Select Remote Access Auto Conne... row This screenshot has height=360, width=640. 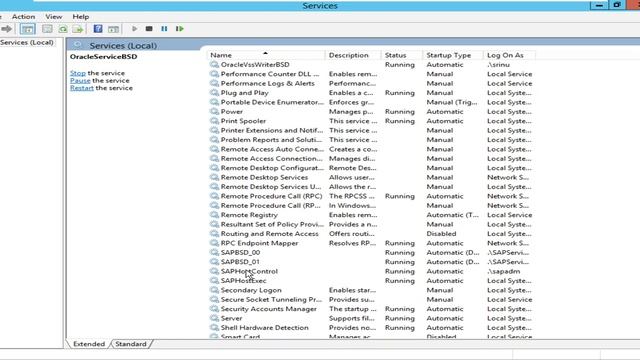371,149
